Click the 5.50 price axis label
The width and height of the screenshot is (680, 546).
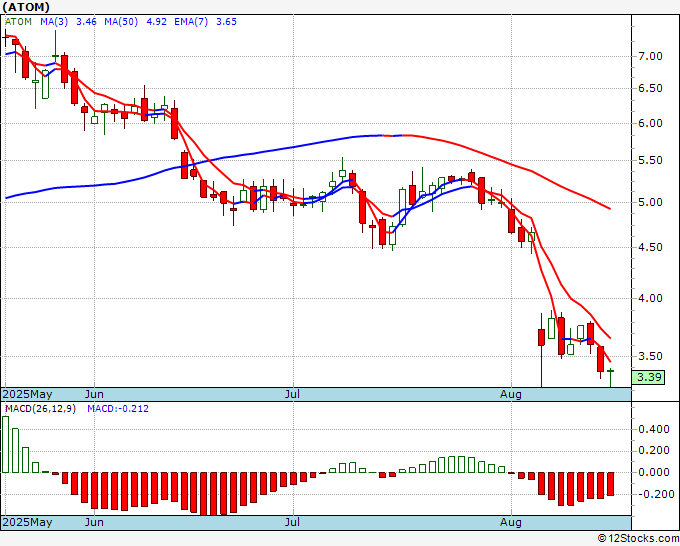point(650,160)
